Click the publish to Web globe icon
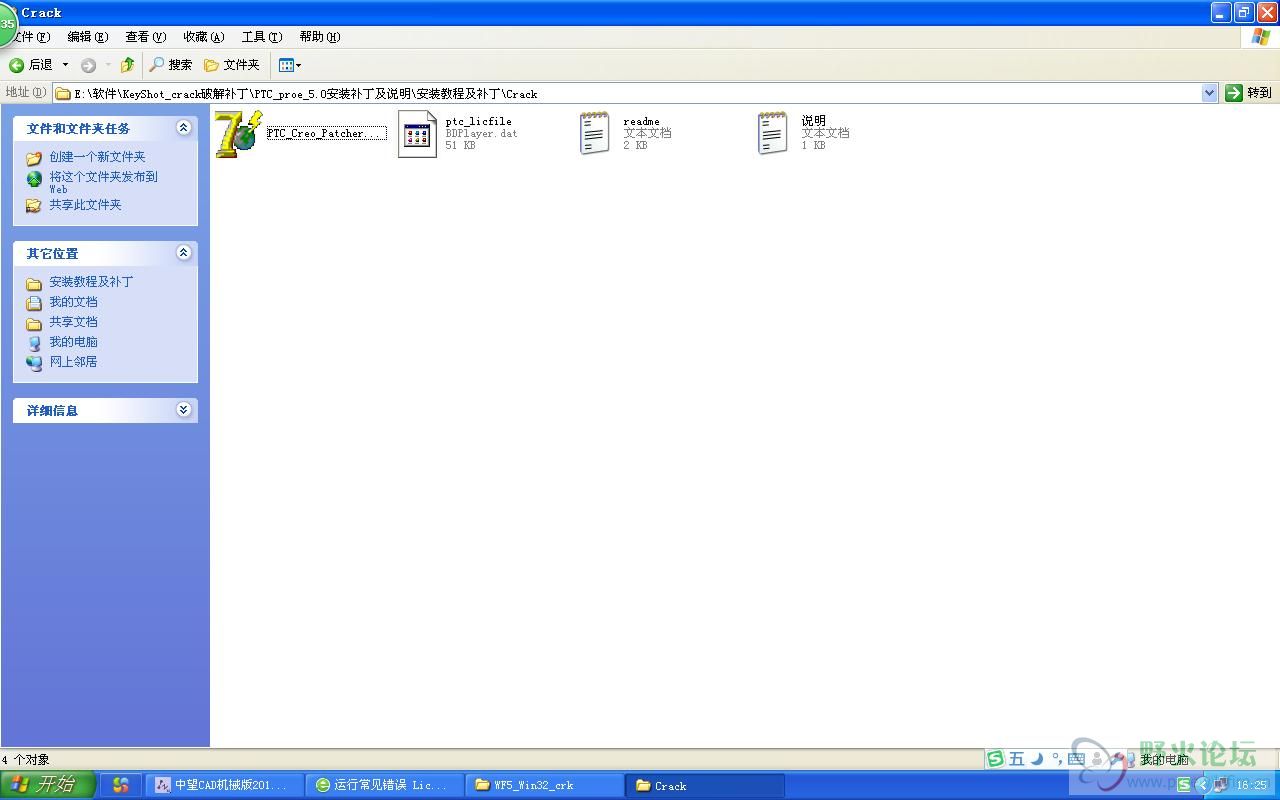Screen dimensions: 1280x800 (34, 179)
